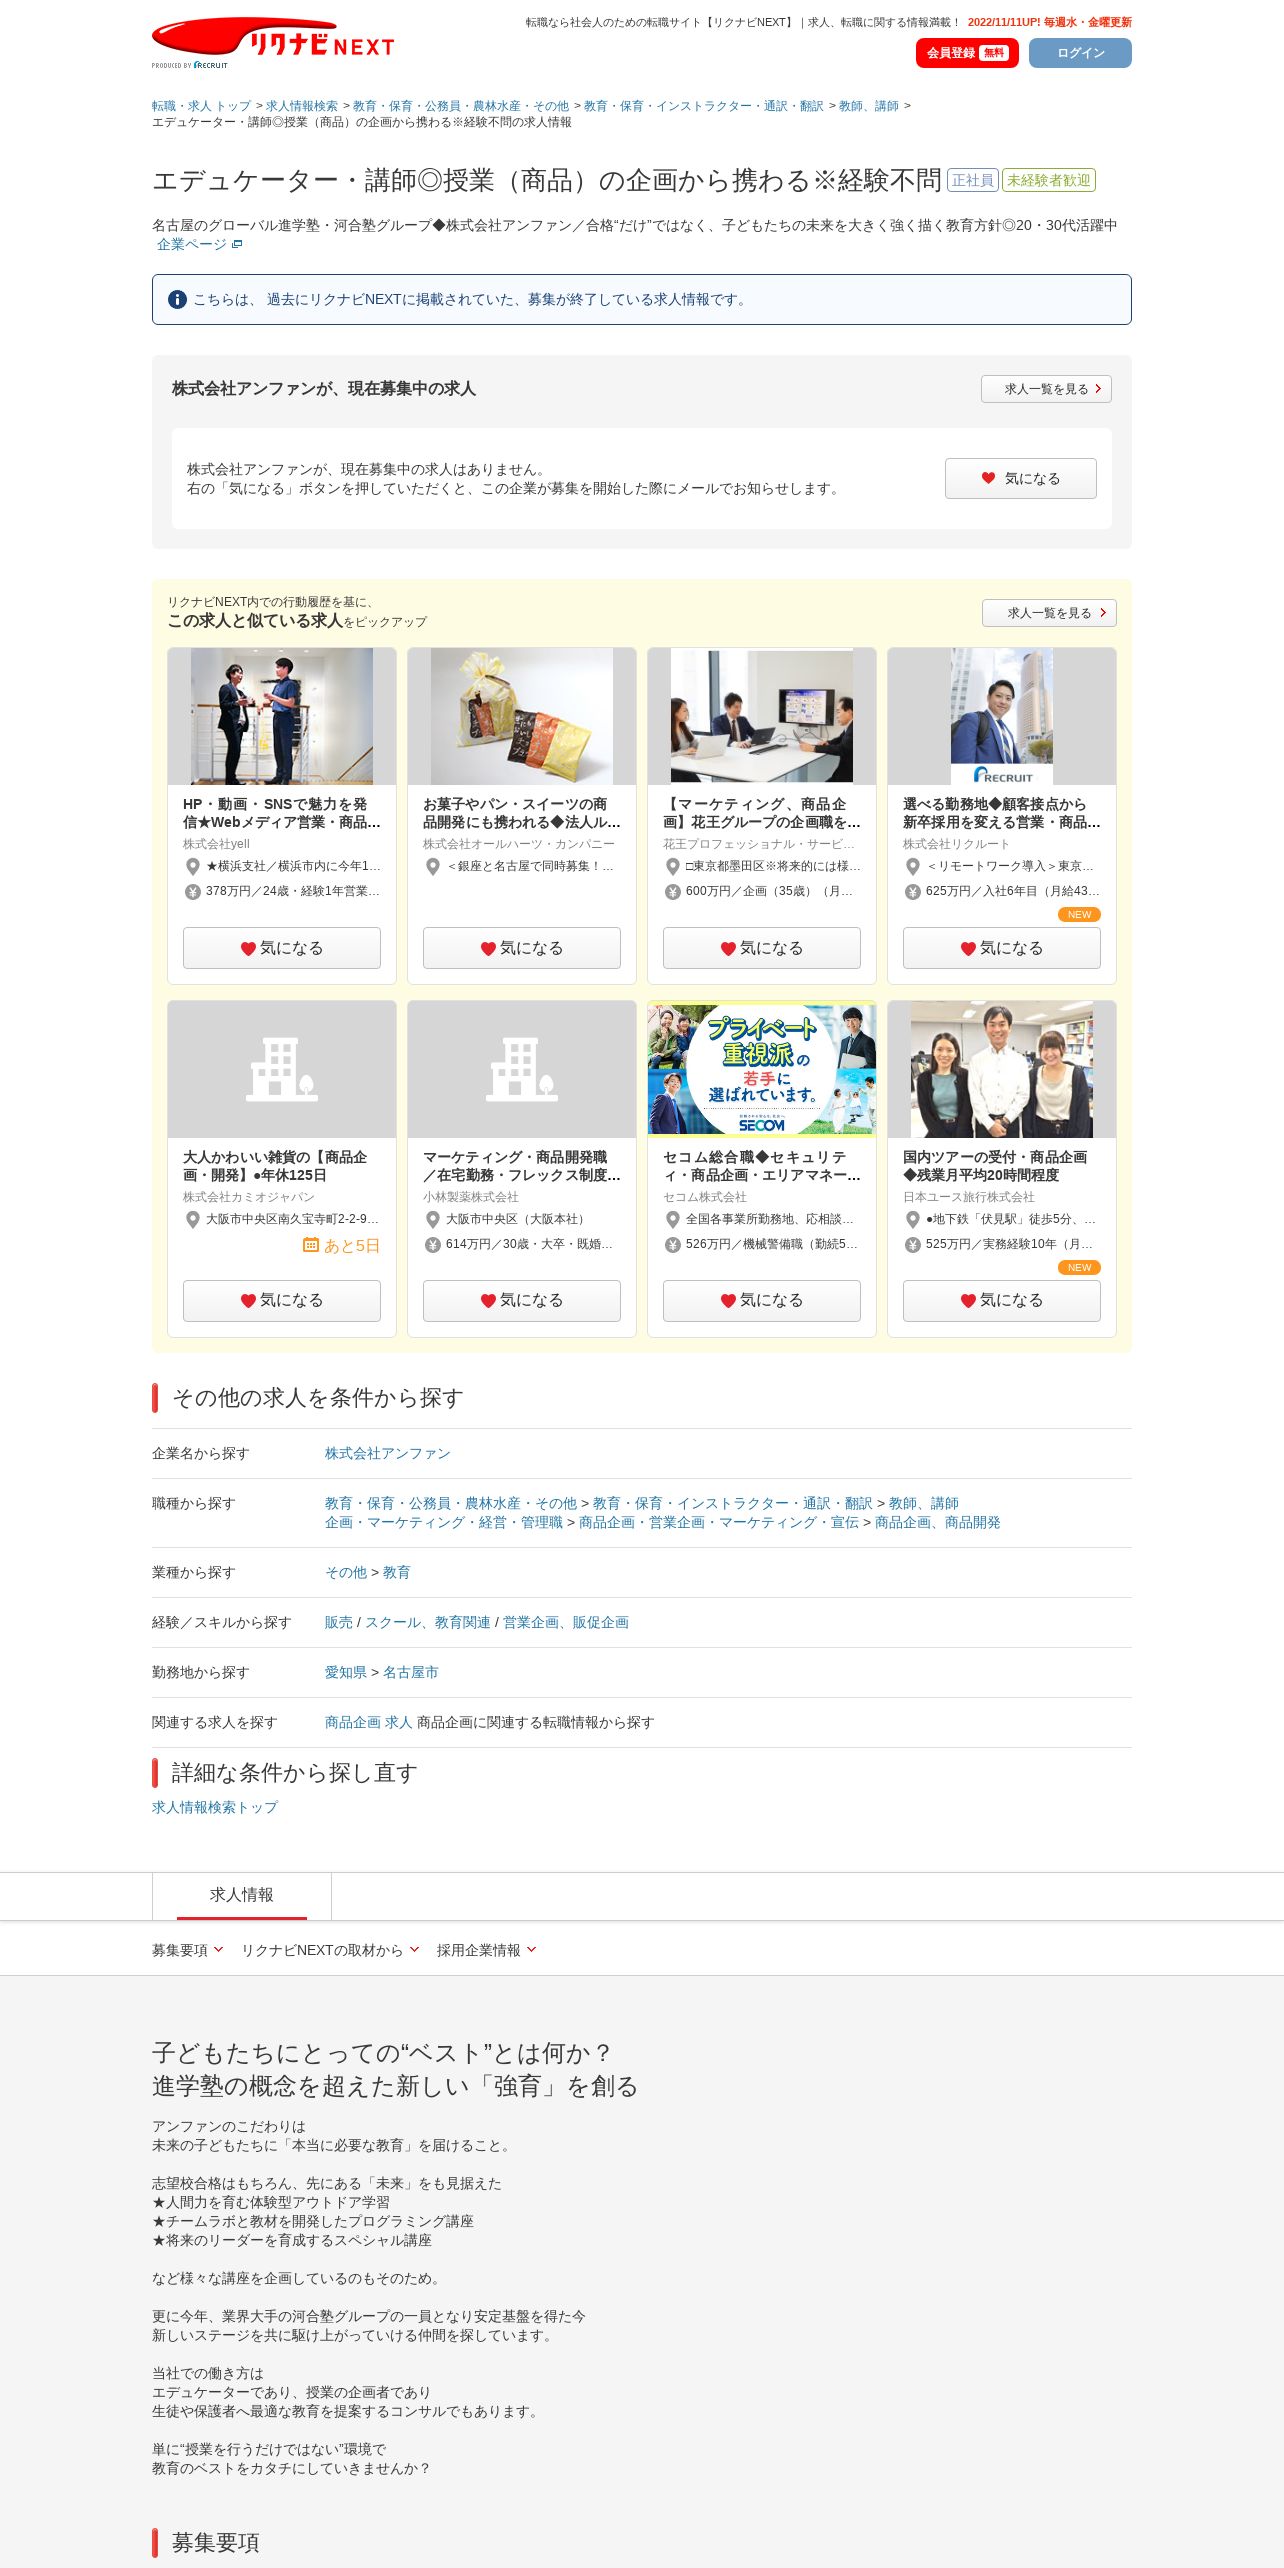Open 商品企画、商品開発 job category link
1284x2568 pixels.
(937, 1522)
